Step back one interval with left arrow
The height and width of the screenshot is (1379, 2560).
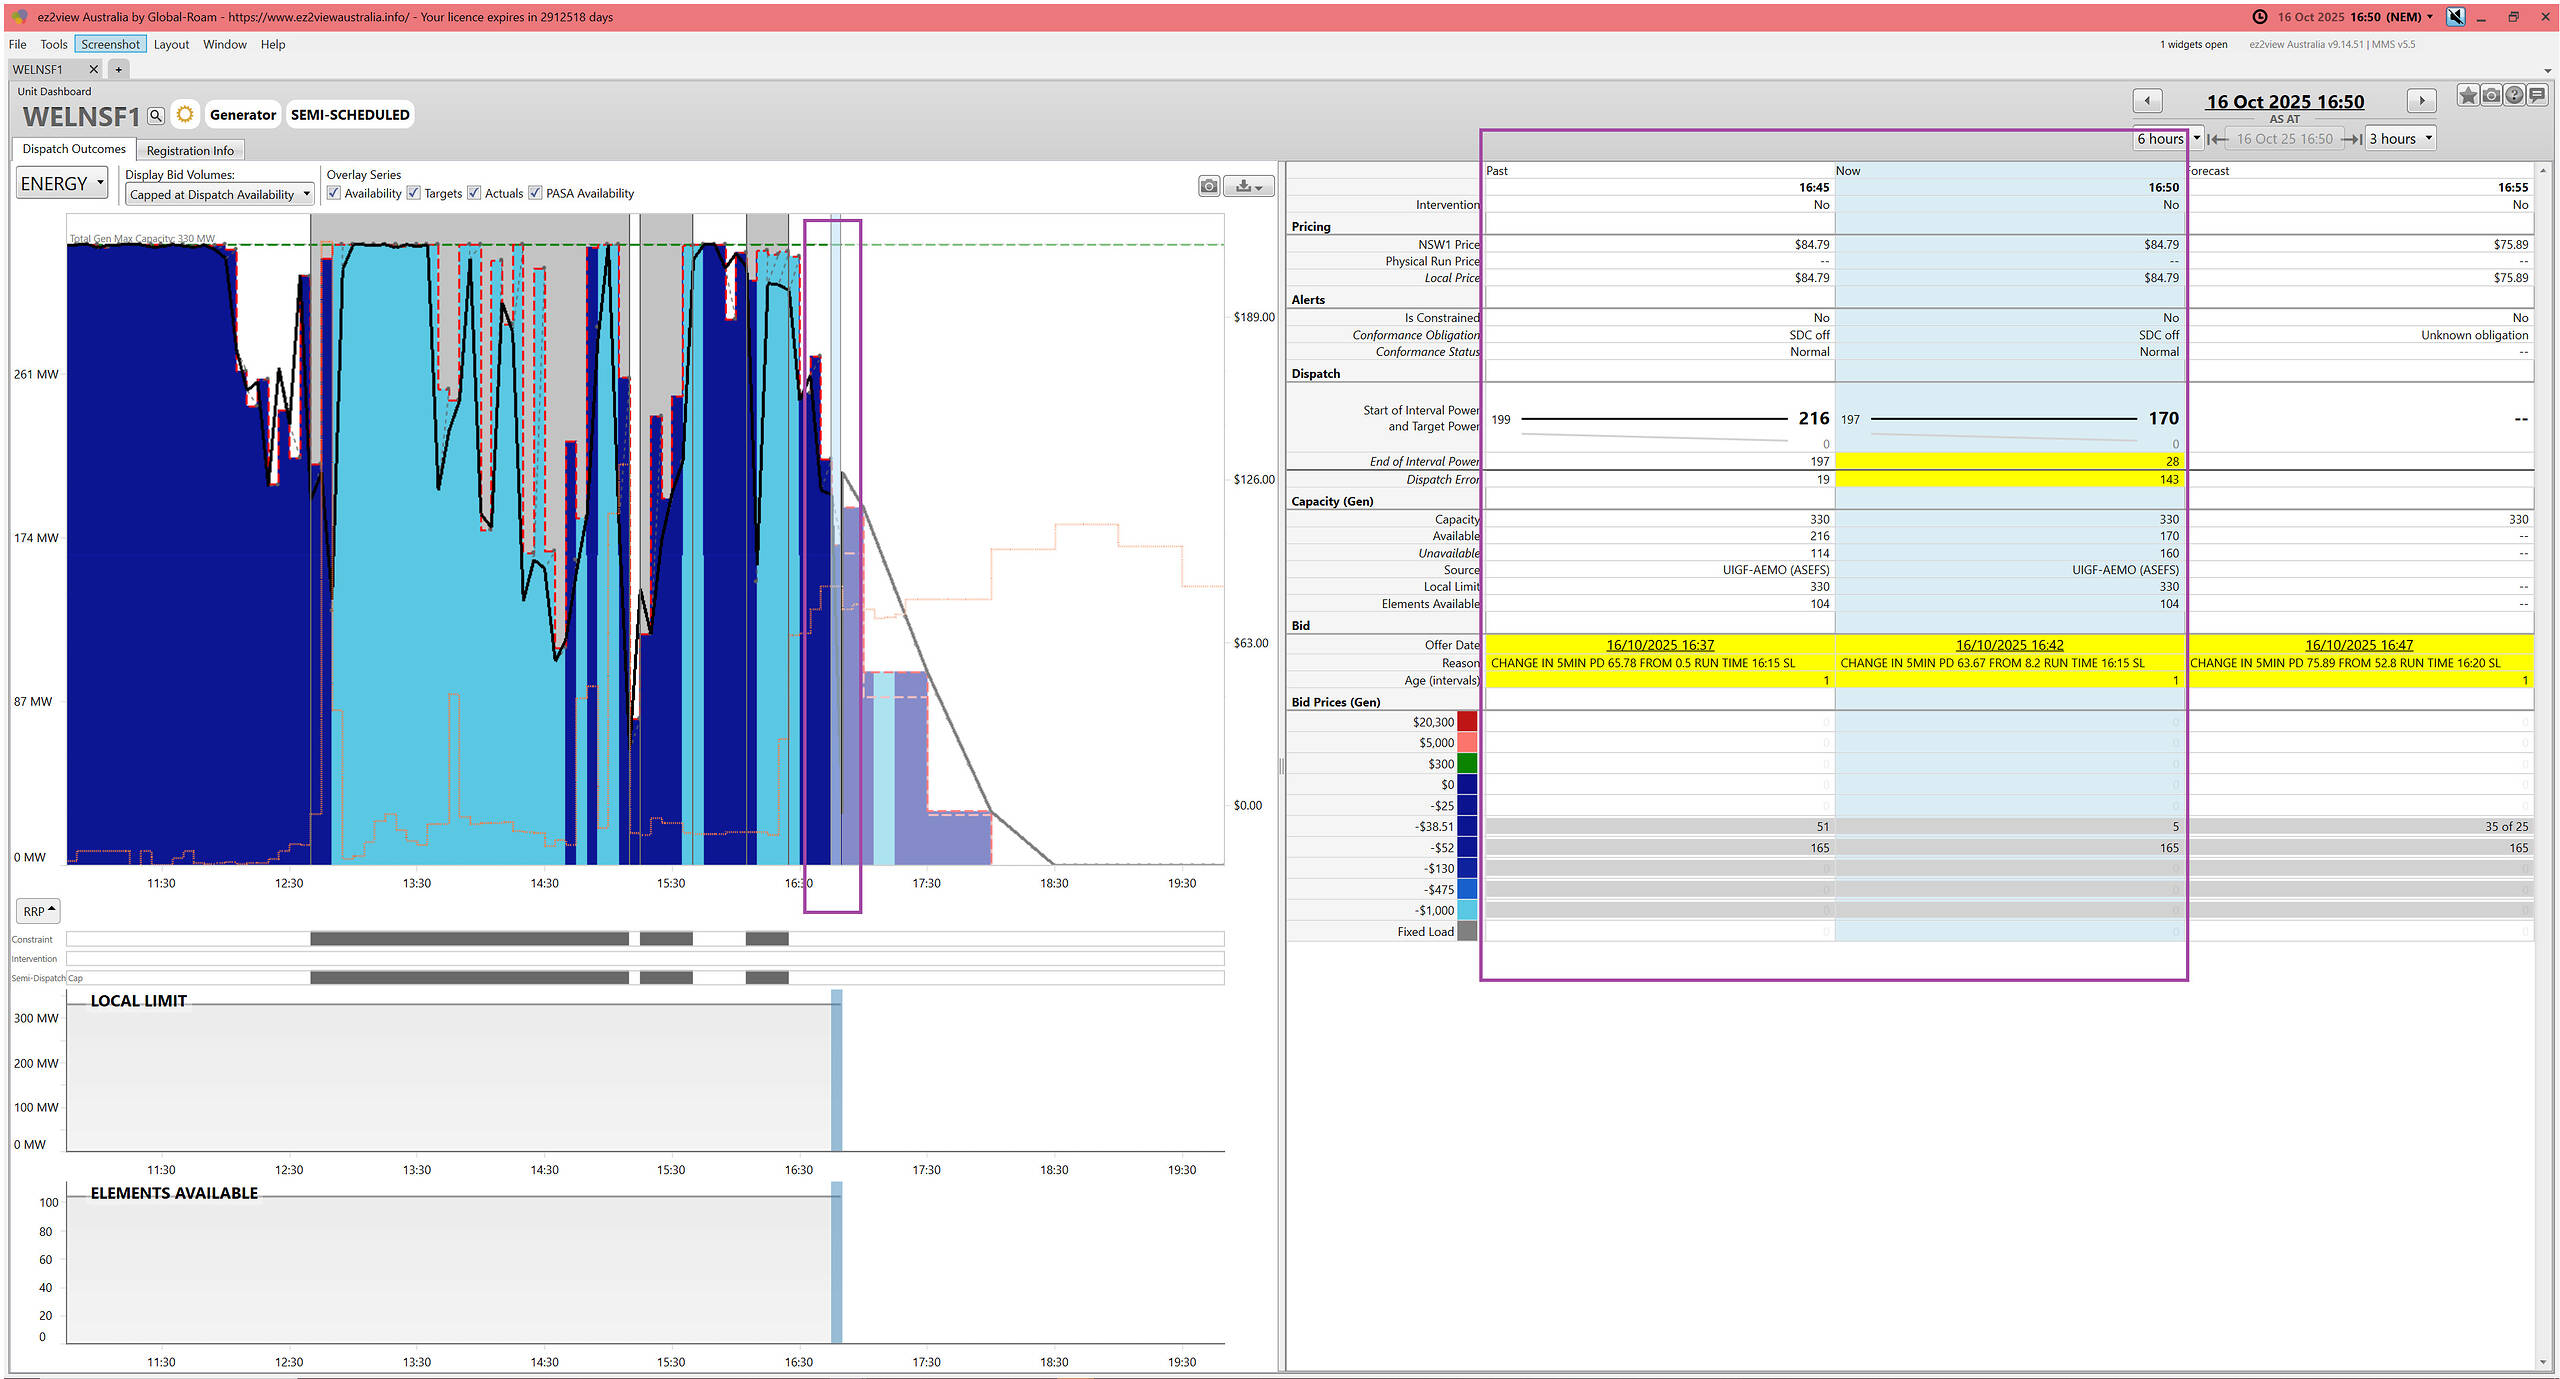(2147, 101)
